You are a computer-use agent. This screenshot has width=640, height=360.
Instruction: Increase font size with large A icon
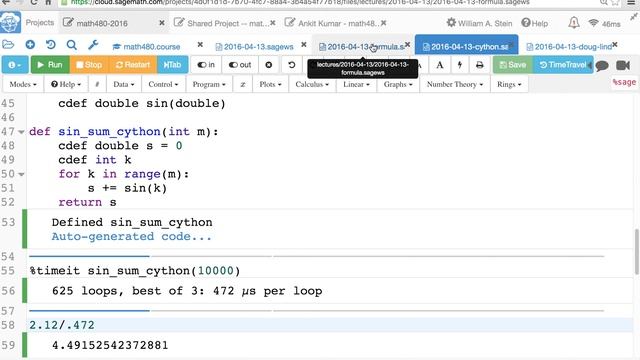[440, 65]
